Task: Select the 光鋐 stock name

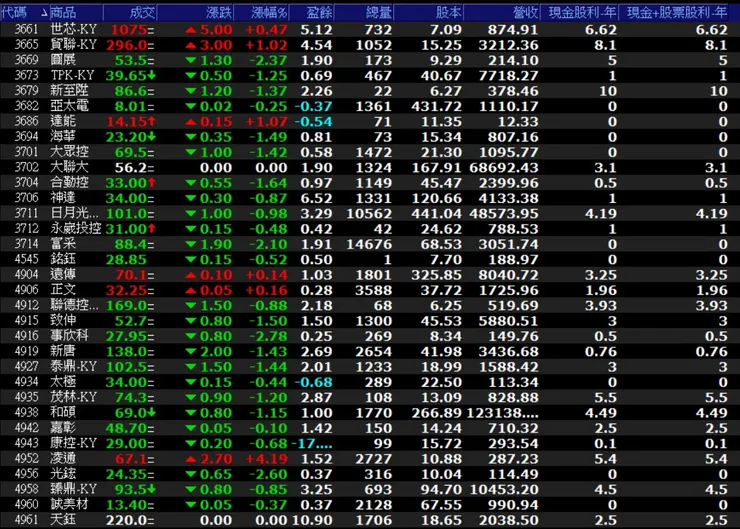Action: click(63, 473)
